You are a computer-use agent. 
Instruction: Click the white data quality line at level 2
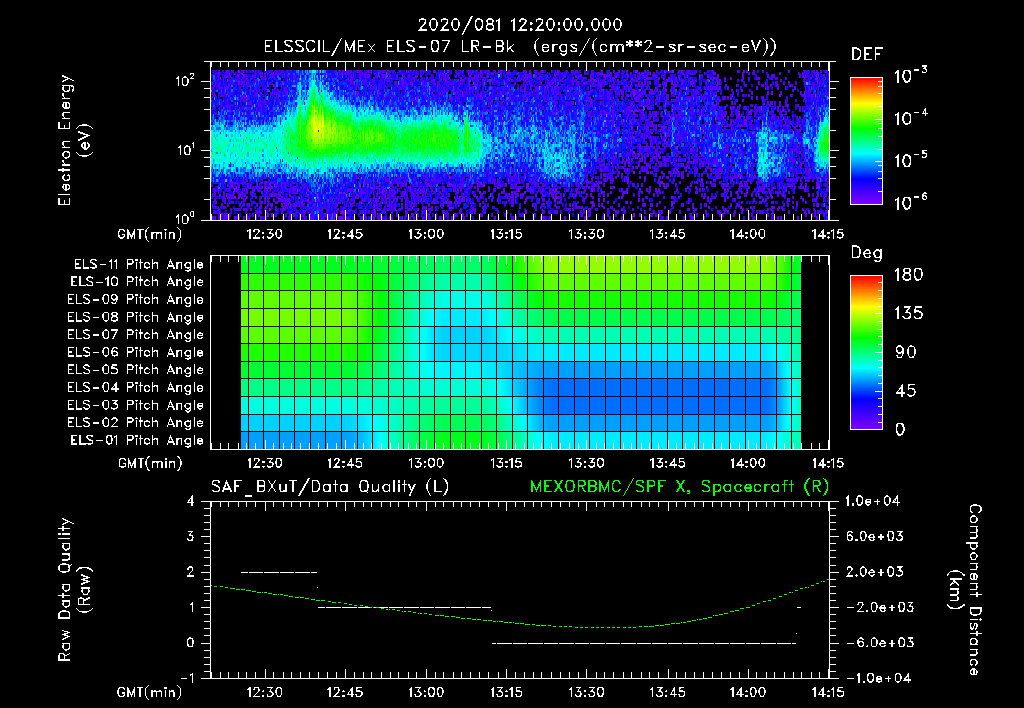point(280,572)
